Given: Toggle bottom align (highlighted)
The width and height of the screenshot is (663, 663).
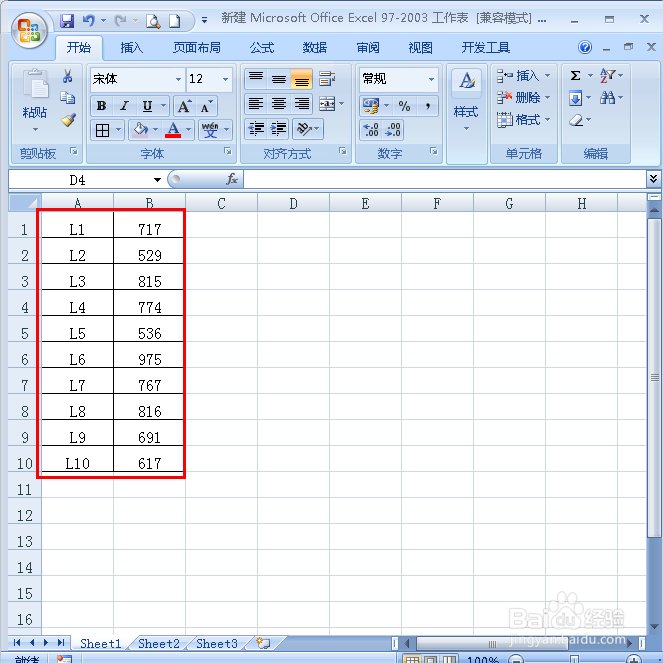Looking at the screenshot, I should click(301, 79).
